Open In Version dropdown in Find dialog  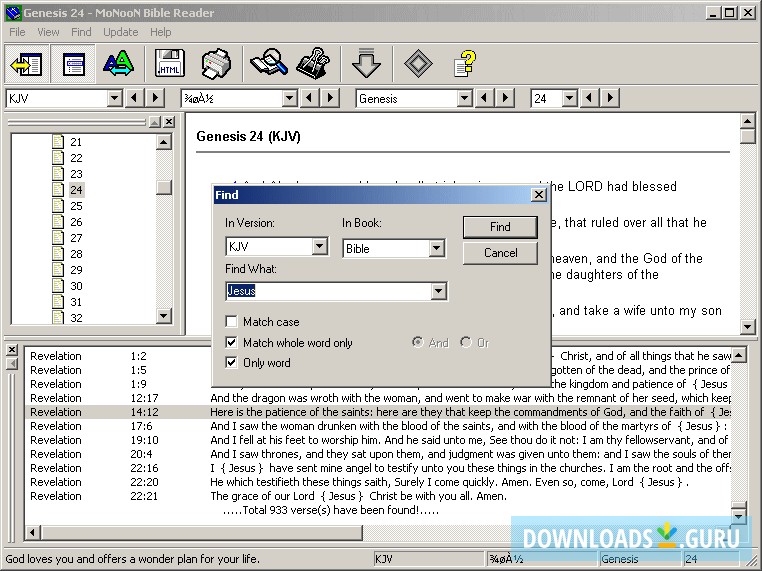tap(319, 246)
